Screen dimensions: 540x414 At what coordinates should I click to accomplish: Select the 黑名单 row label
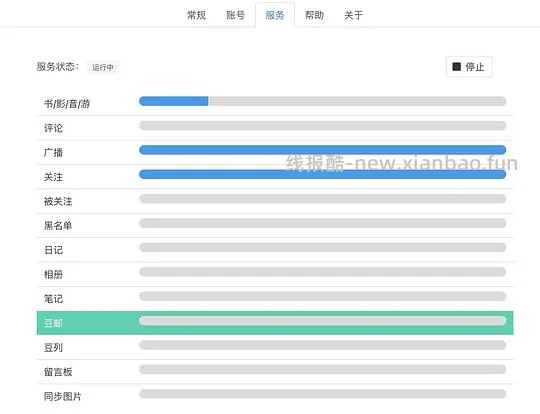point(58,226)
